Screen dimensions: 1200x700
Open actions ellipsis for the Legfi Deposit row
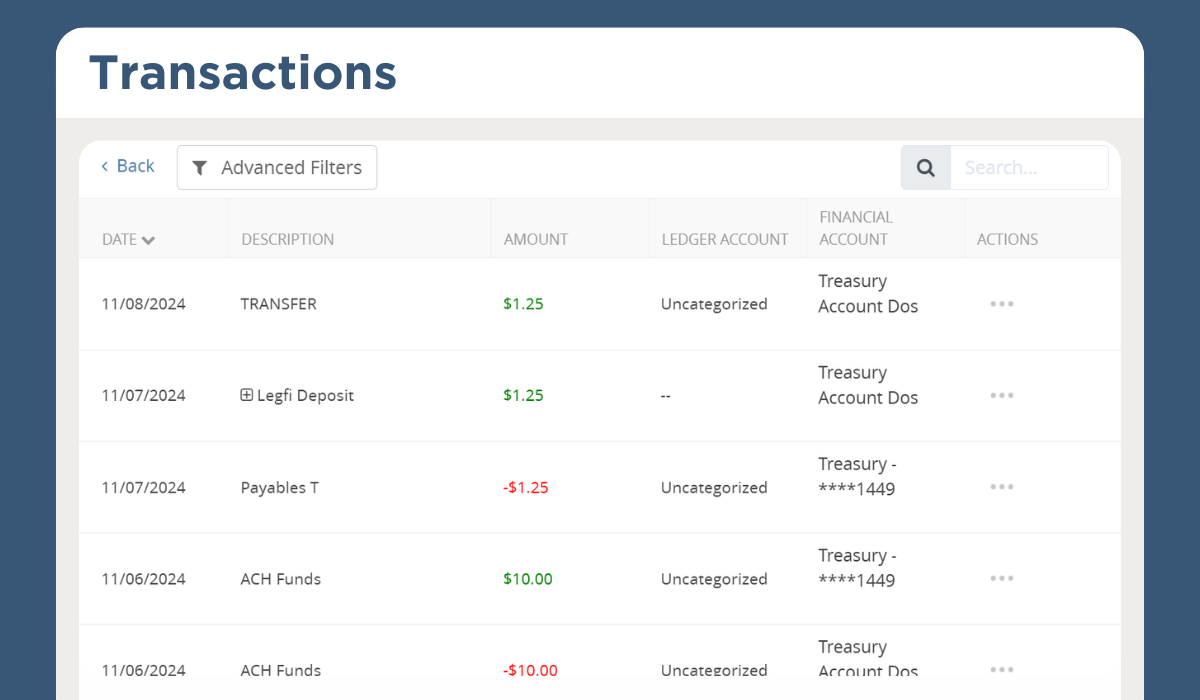pos(1001,395)
